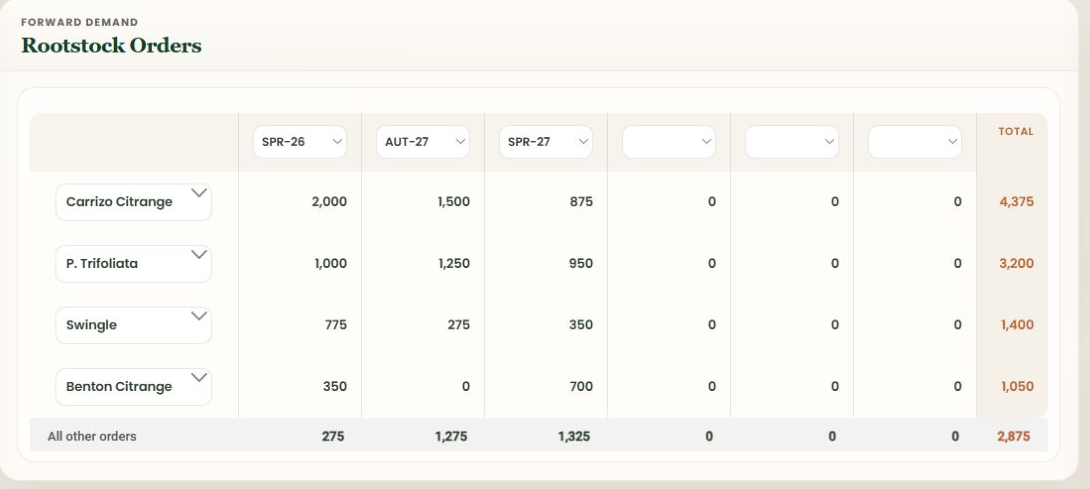Click All other orders SPR-27 value 1,325
This screenshot has height=489, width=1090.
[x=574, y=437]
